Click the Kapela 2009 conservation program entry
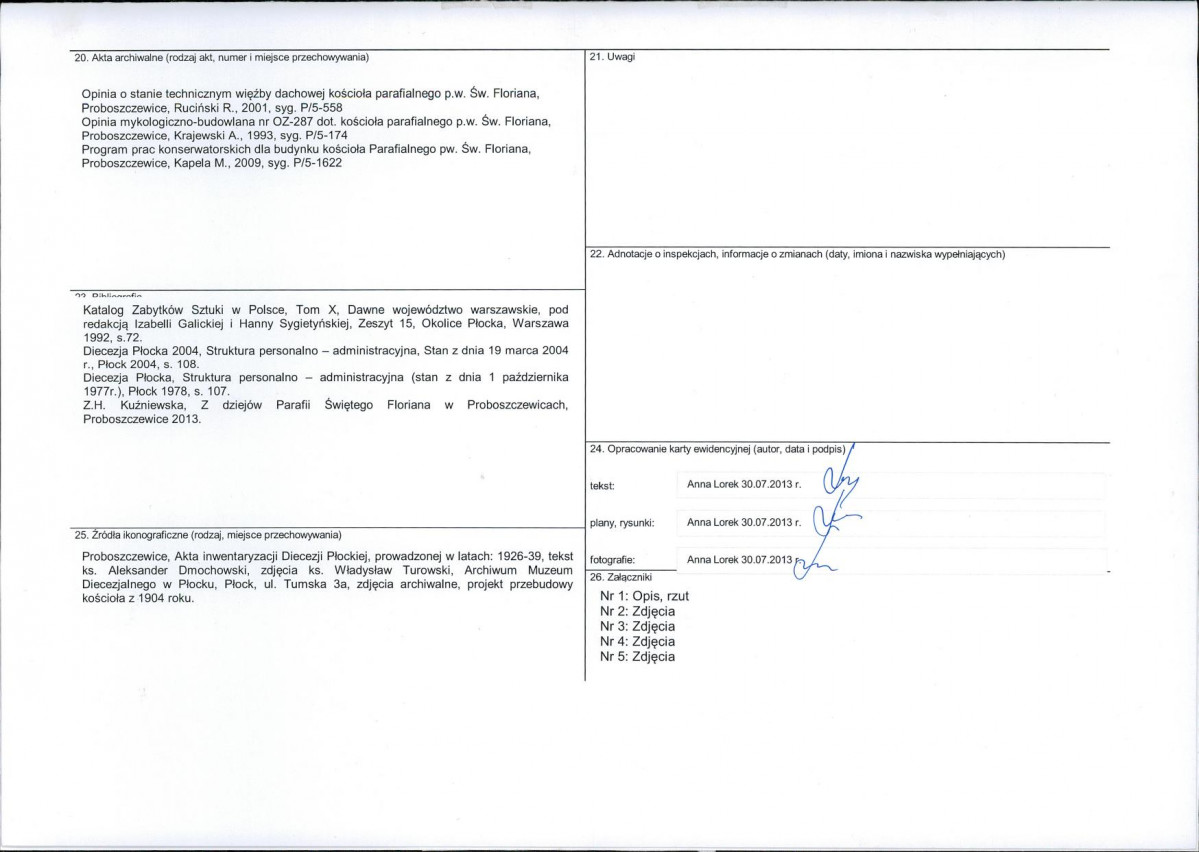1199x852 pixels. [306, 156]
